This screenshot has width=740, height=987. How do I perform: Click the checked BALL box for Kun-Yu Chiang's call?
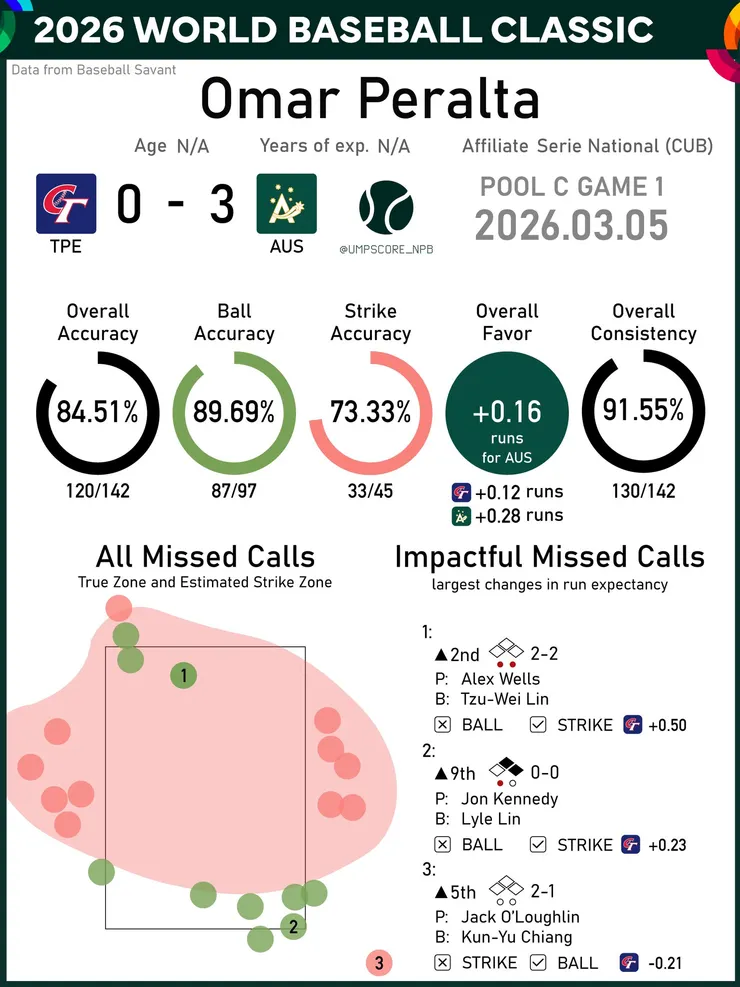click(538, 963)
